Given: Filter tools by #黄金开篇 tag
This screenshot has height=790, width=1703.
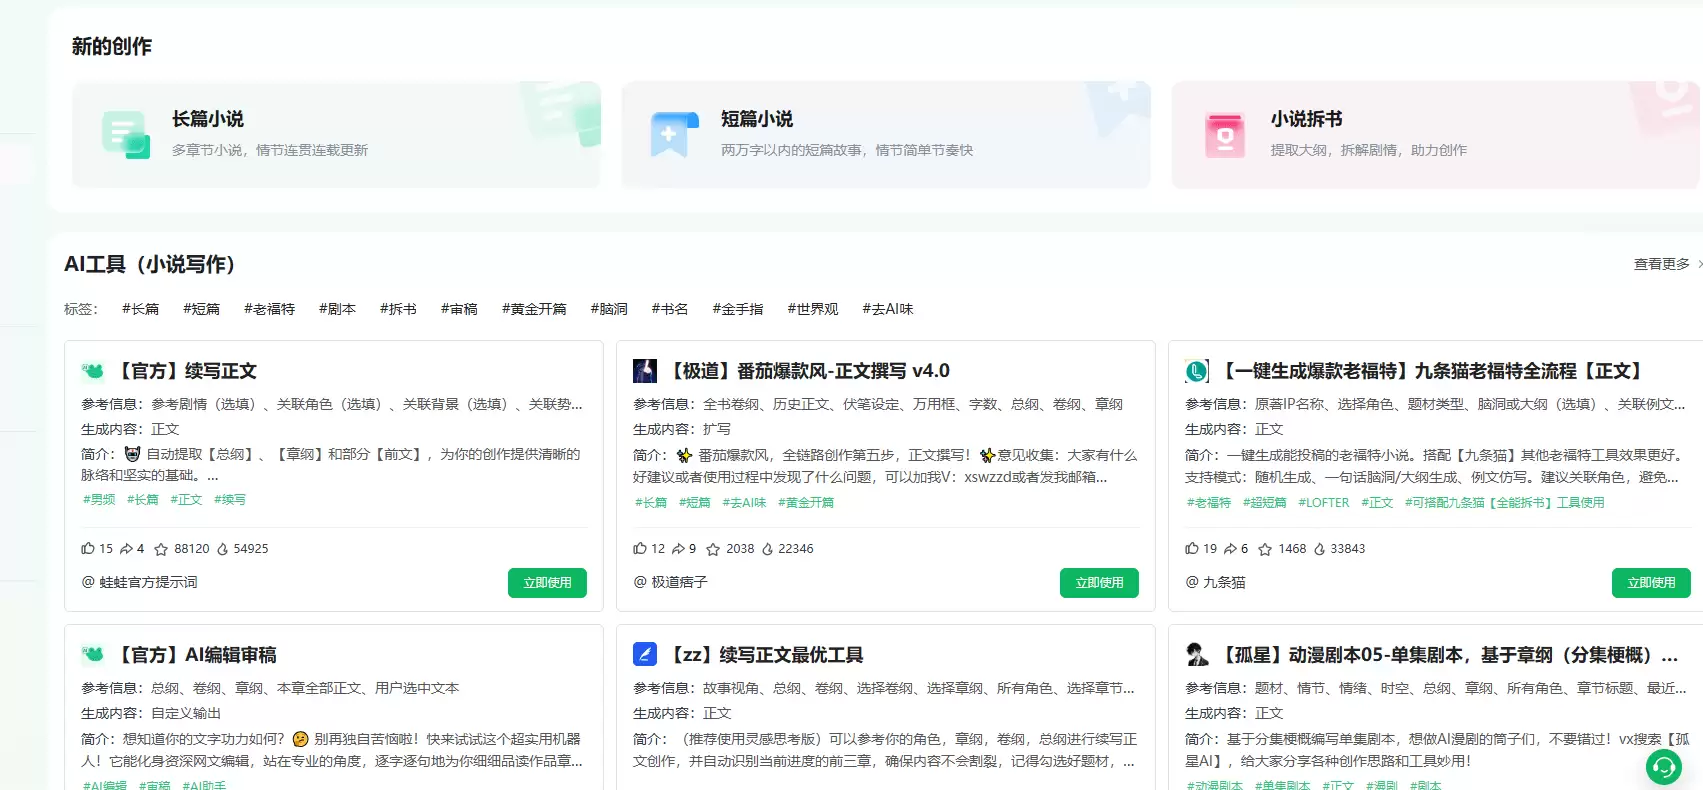Looking at the screenshot, I should [534, 309].
